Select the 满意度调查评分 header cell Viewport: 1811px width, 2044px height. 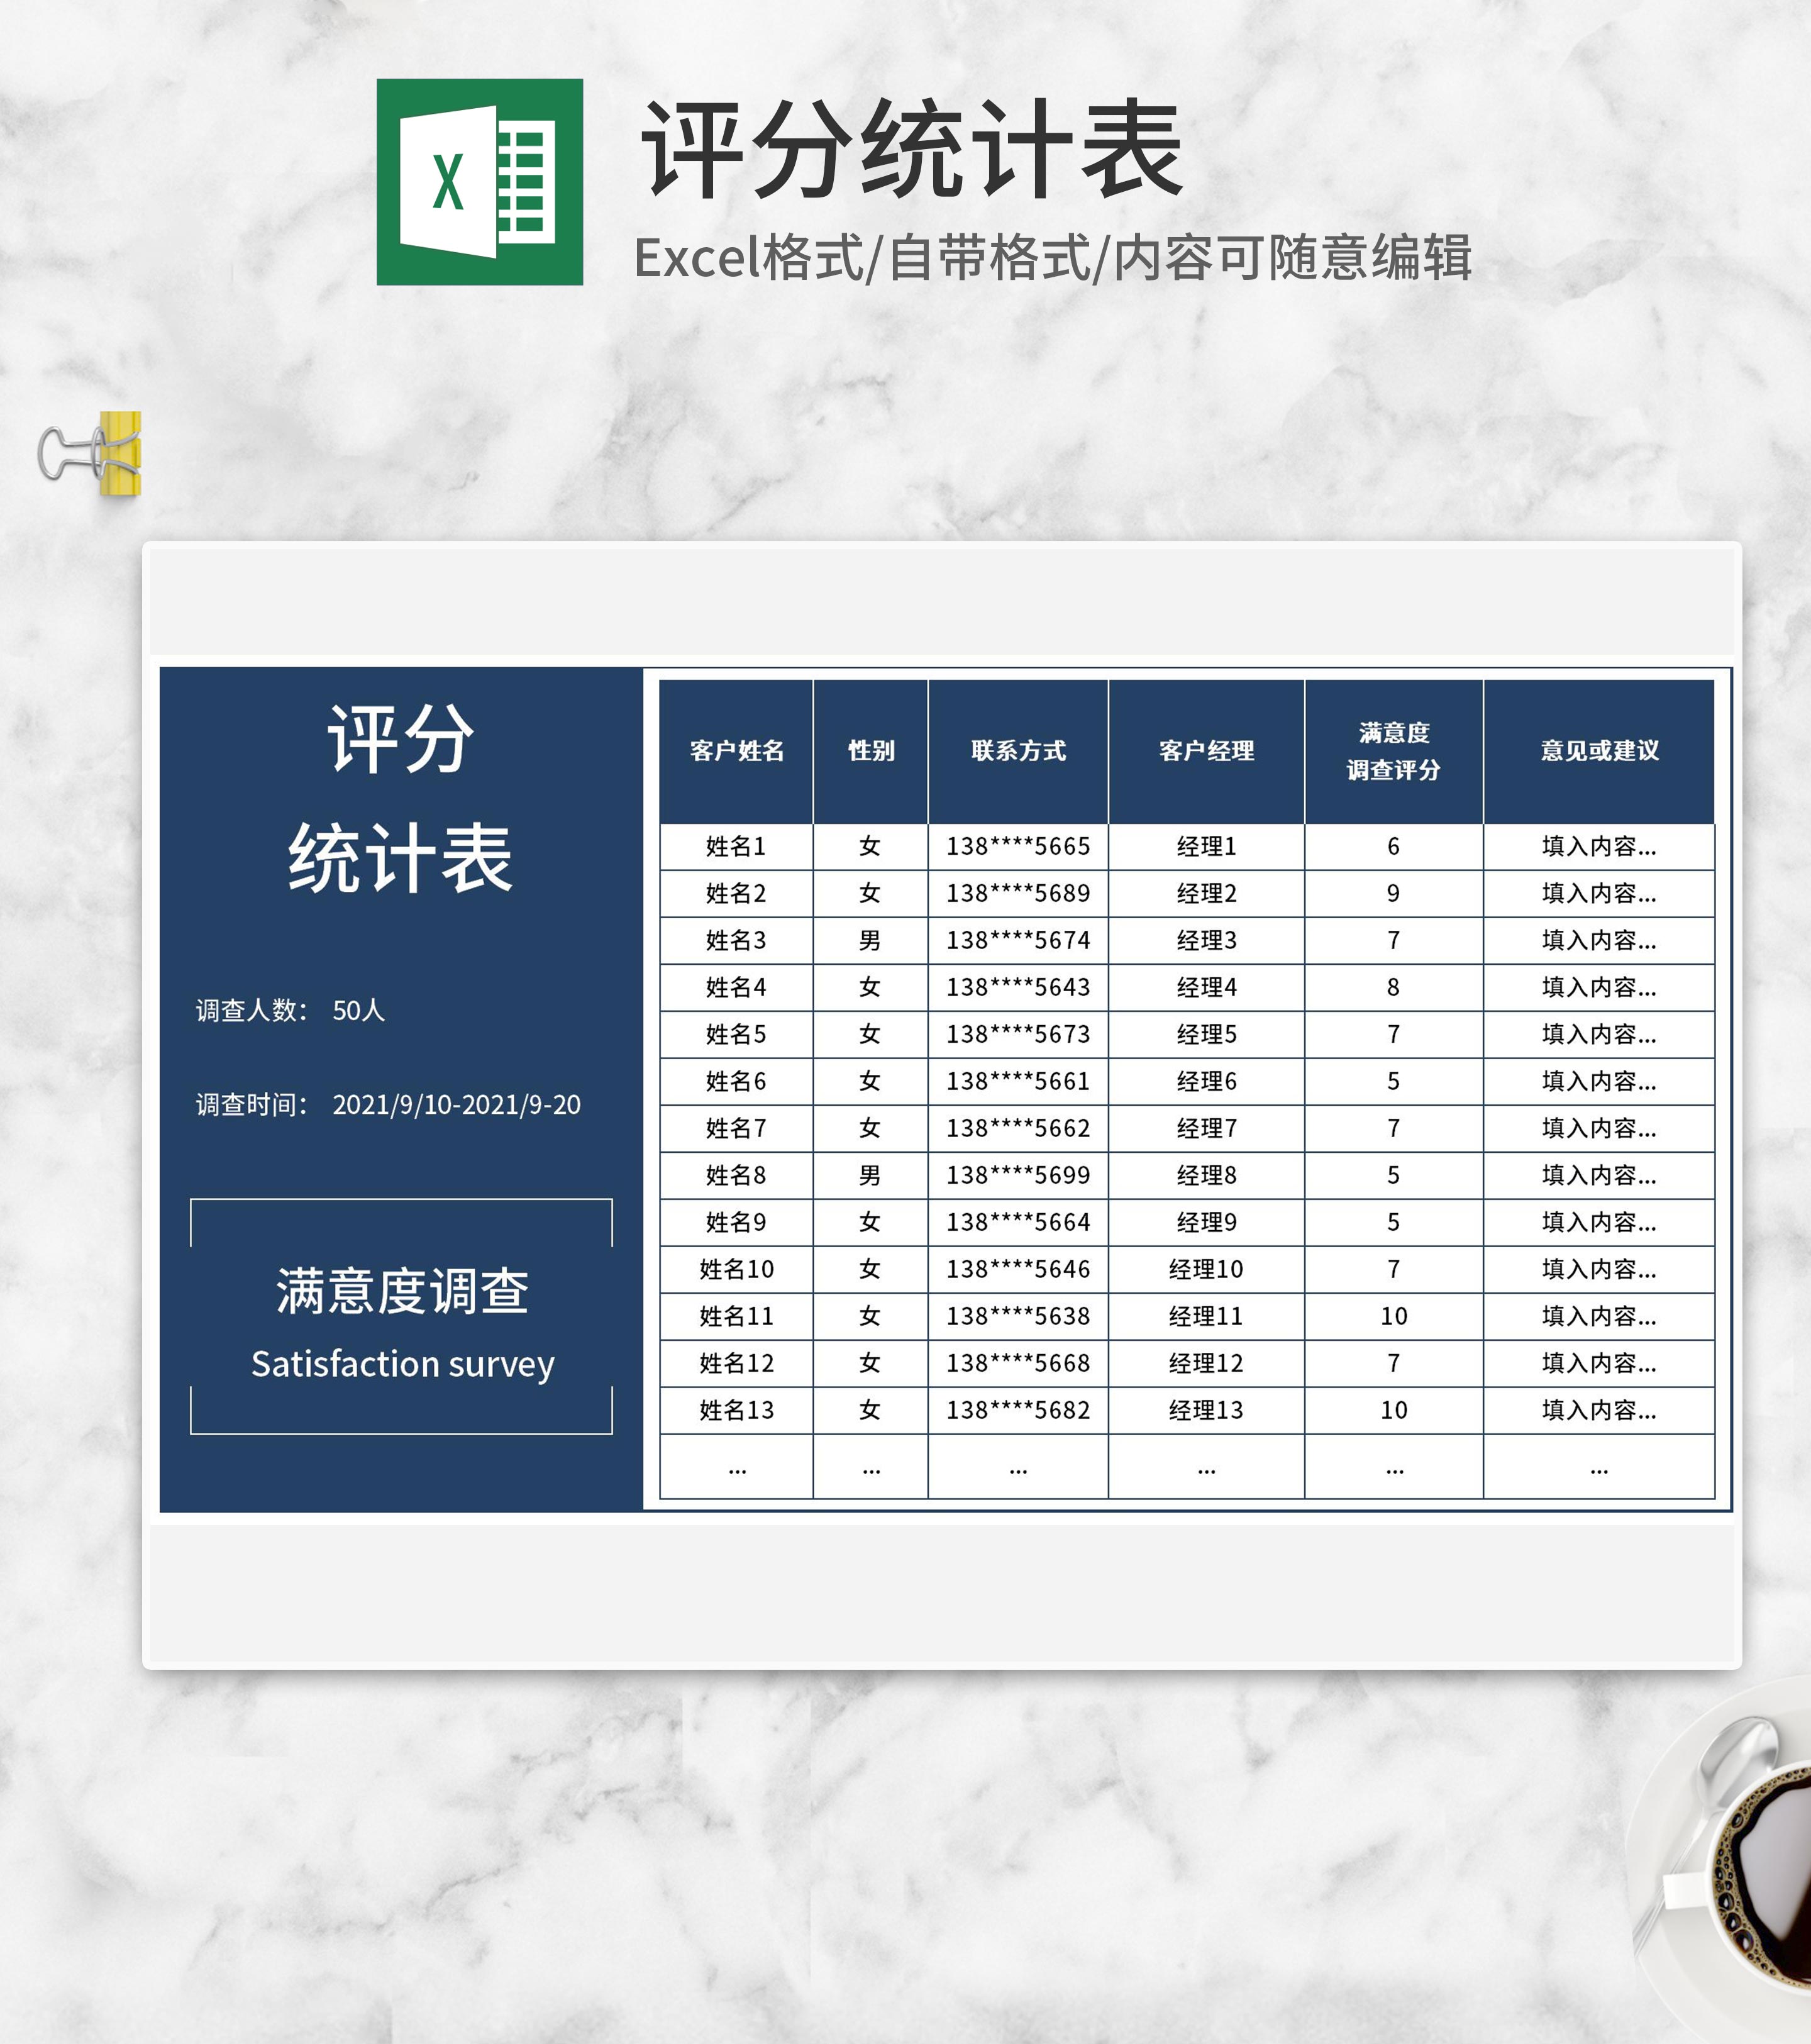pos(1393,751)
